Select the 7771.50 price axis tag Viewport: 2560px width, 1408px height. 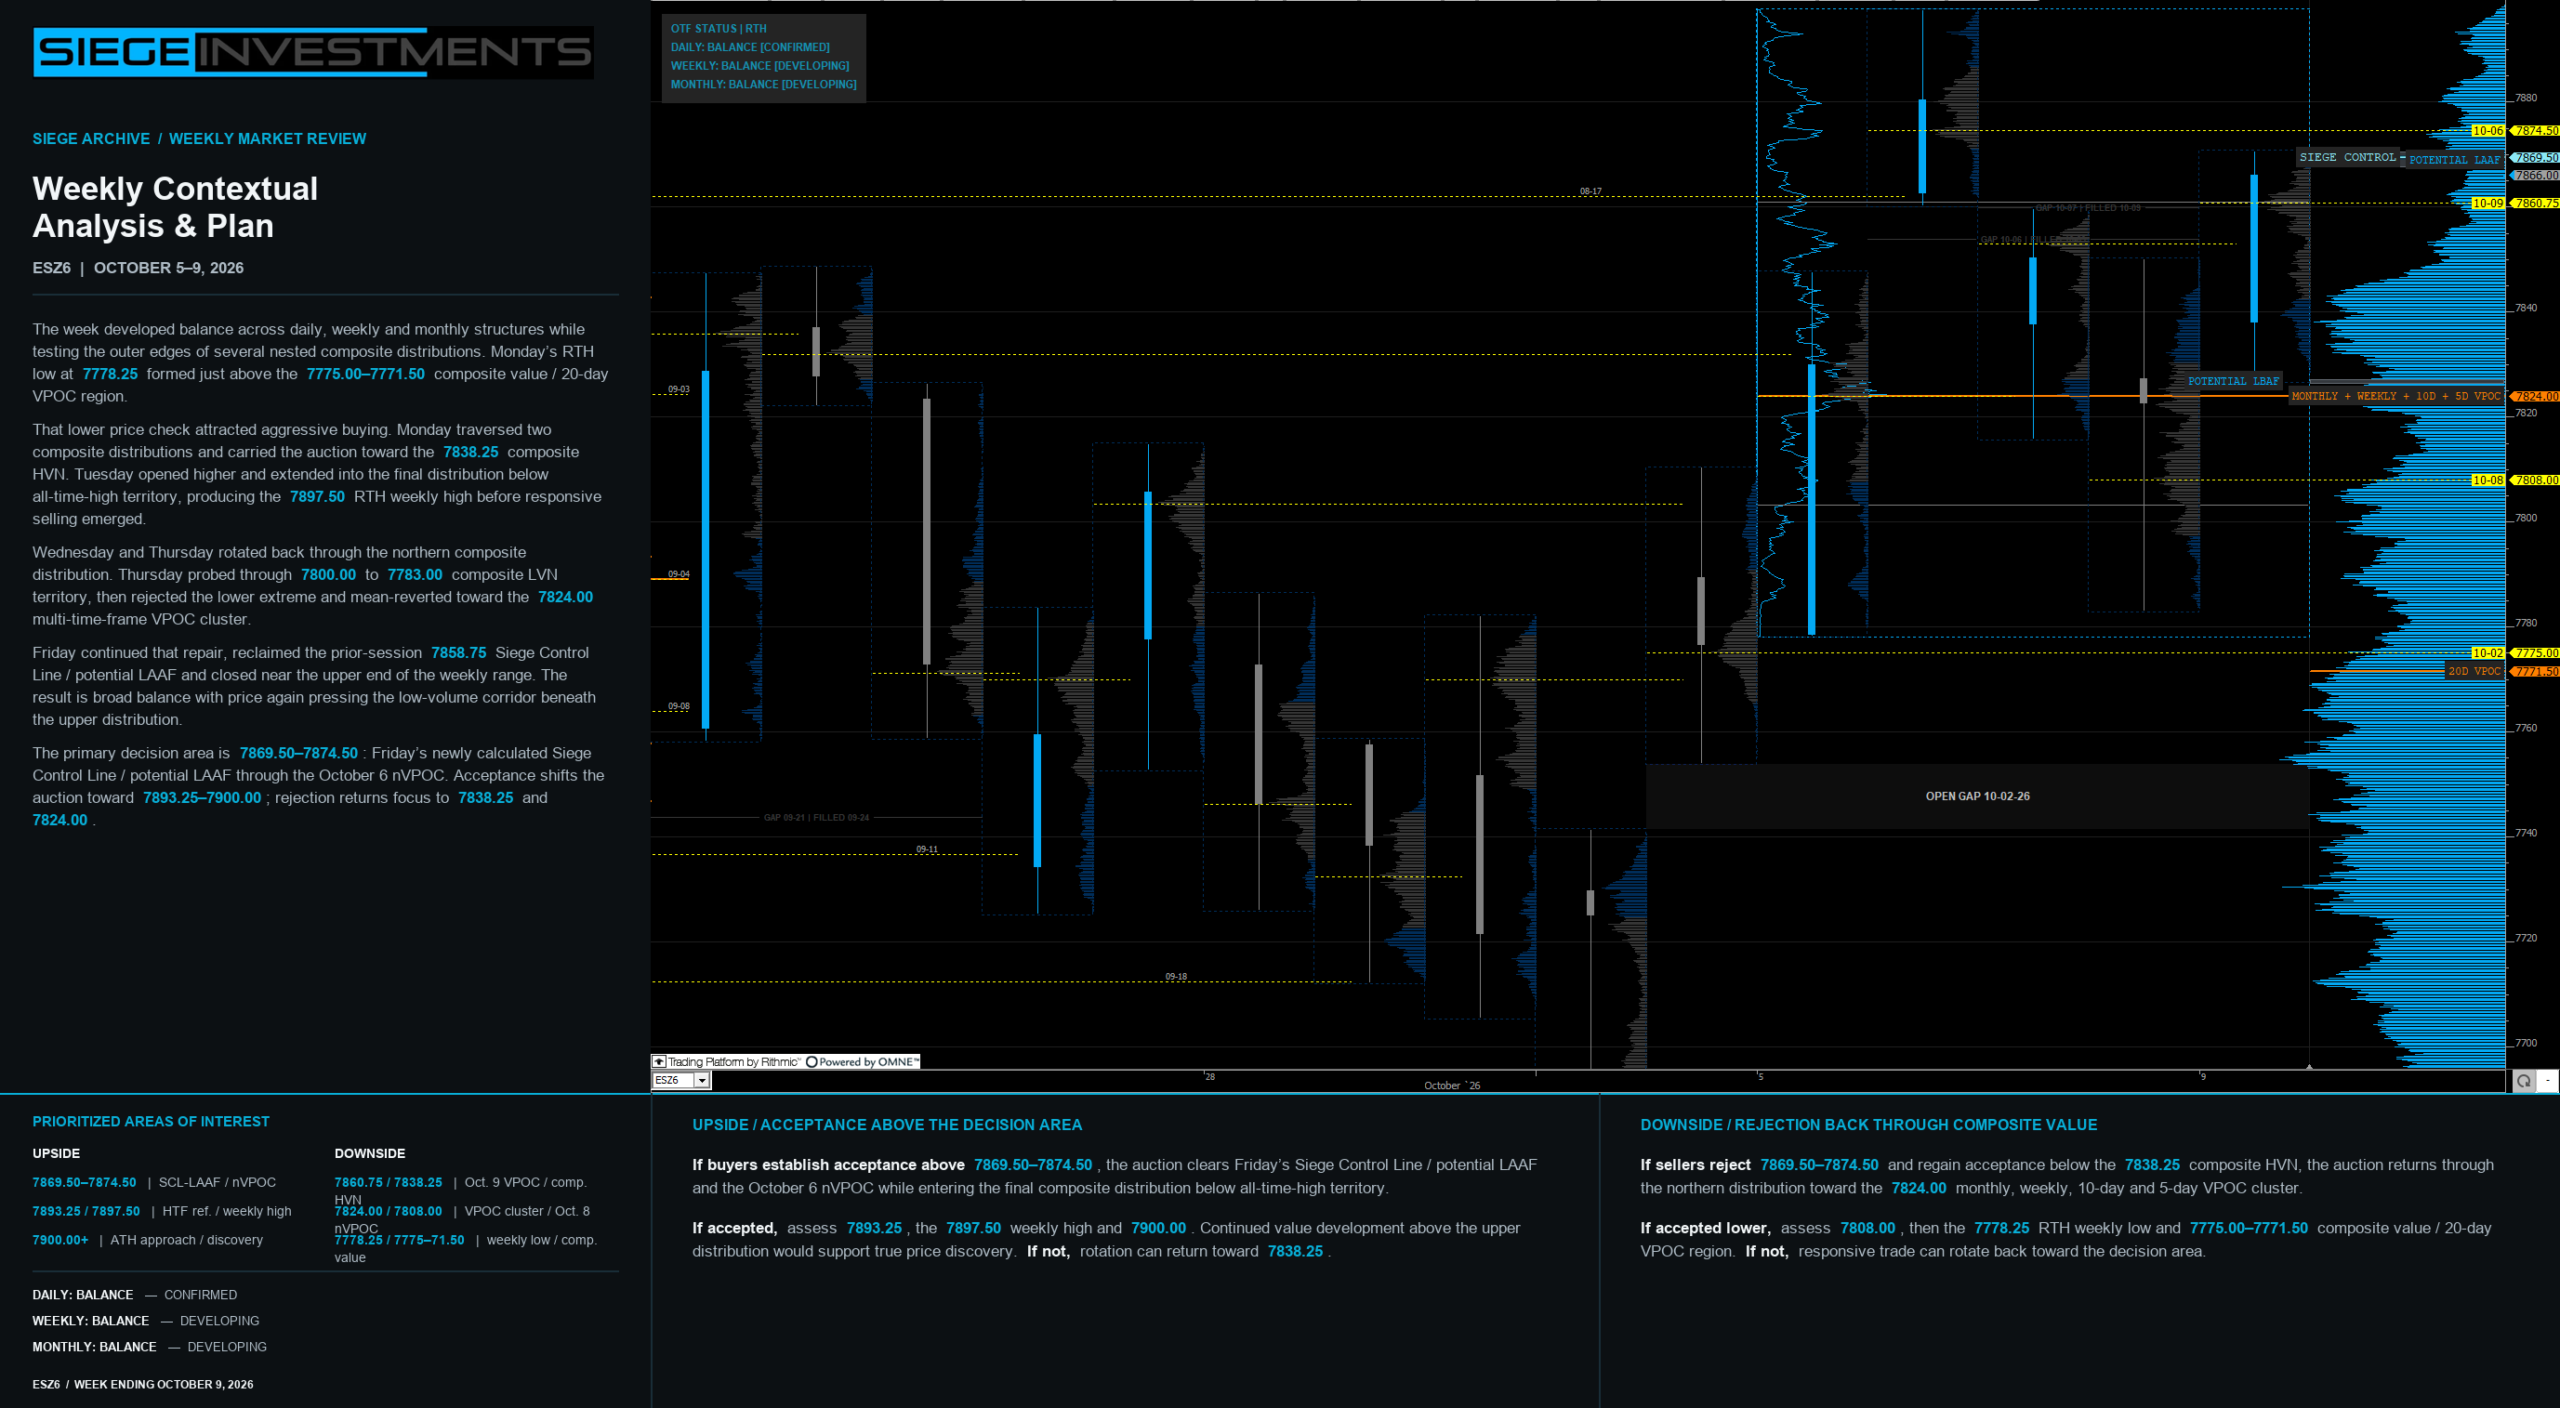2536,671
